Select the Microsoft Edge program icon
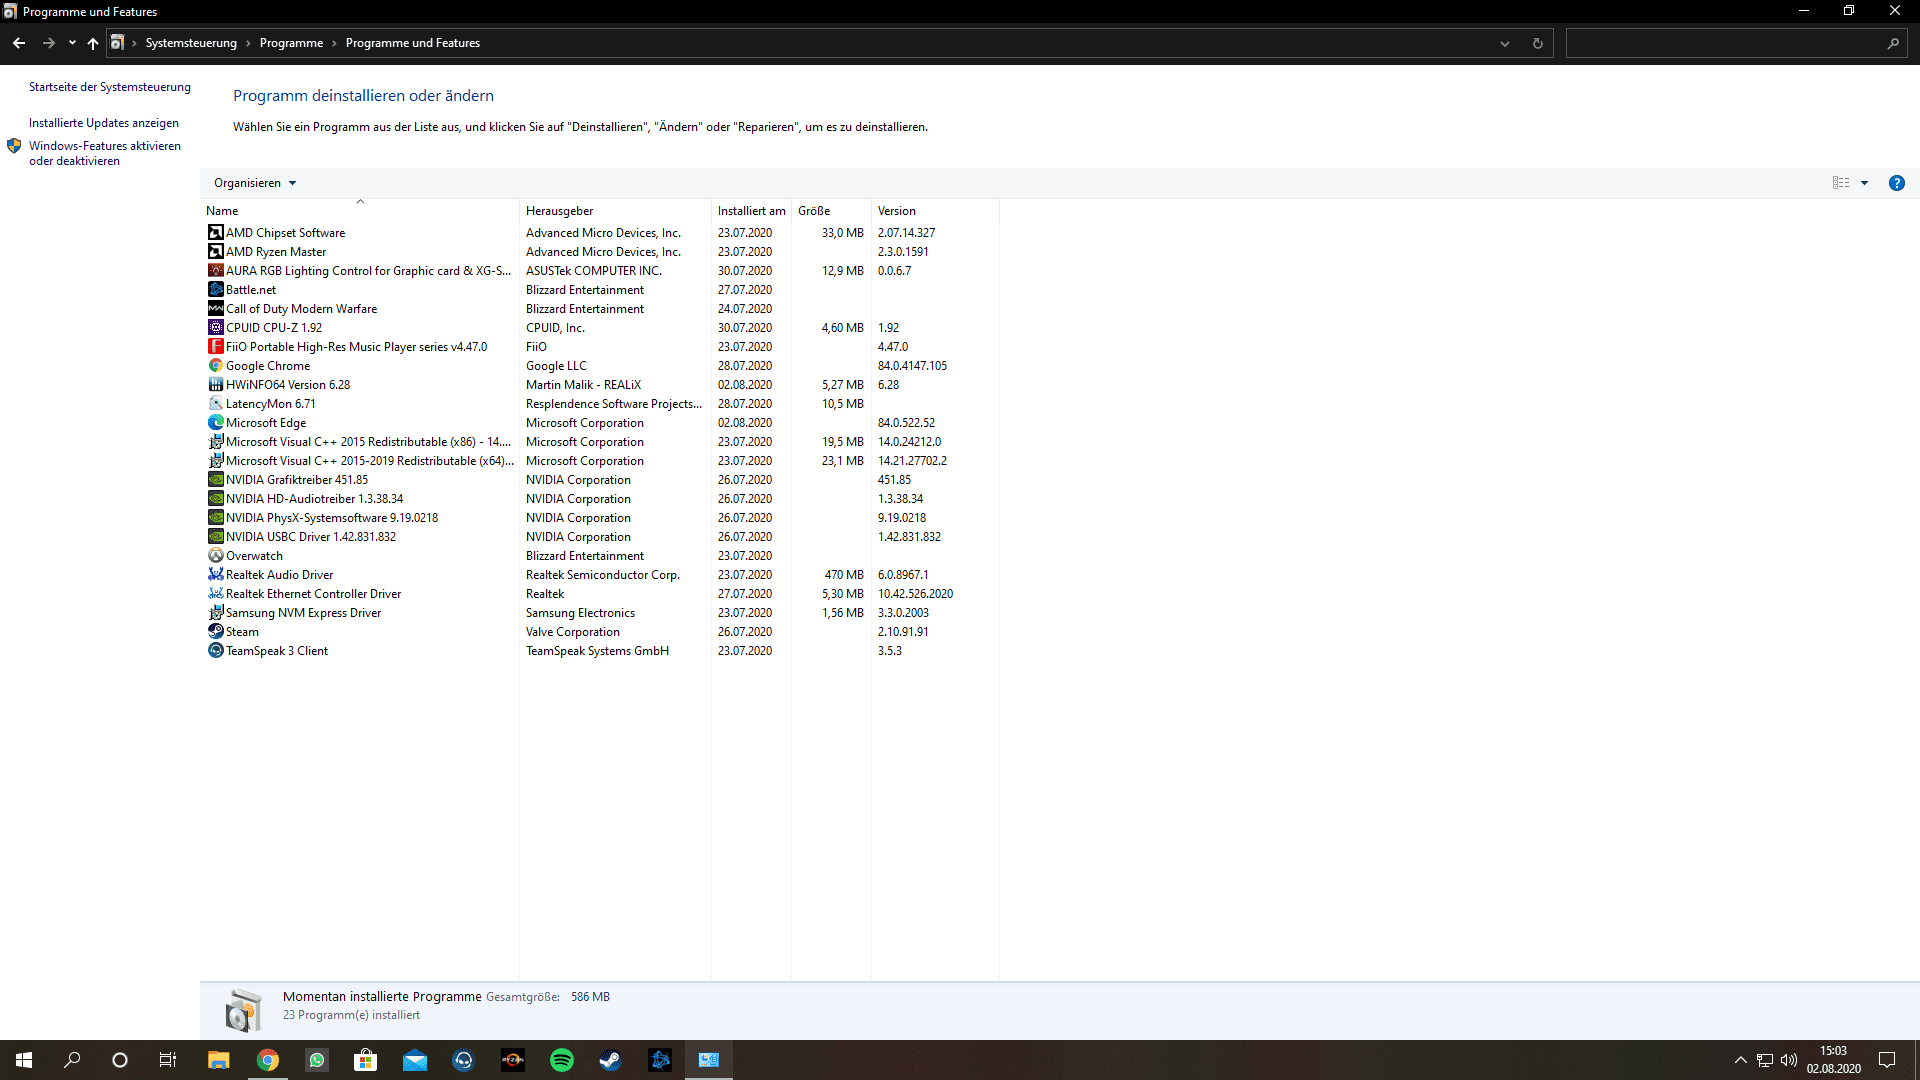The width and height of the screenshot is (1920, 1080). pyautogui.click(x=215, y=423)
